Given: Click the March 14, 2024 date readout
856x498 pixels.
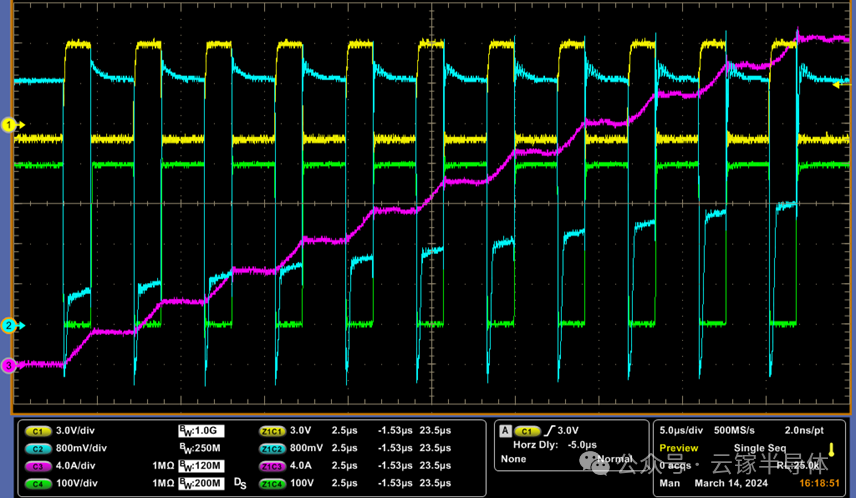Looking at the screenshot, I should (x=731, y=483).
